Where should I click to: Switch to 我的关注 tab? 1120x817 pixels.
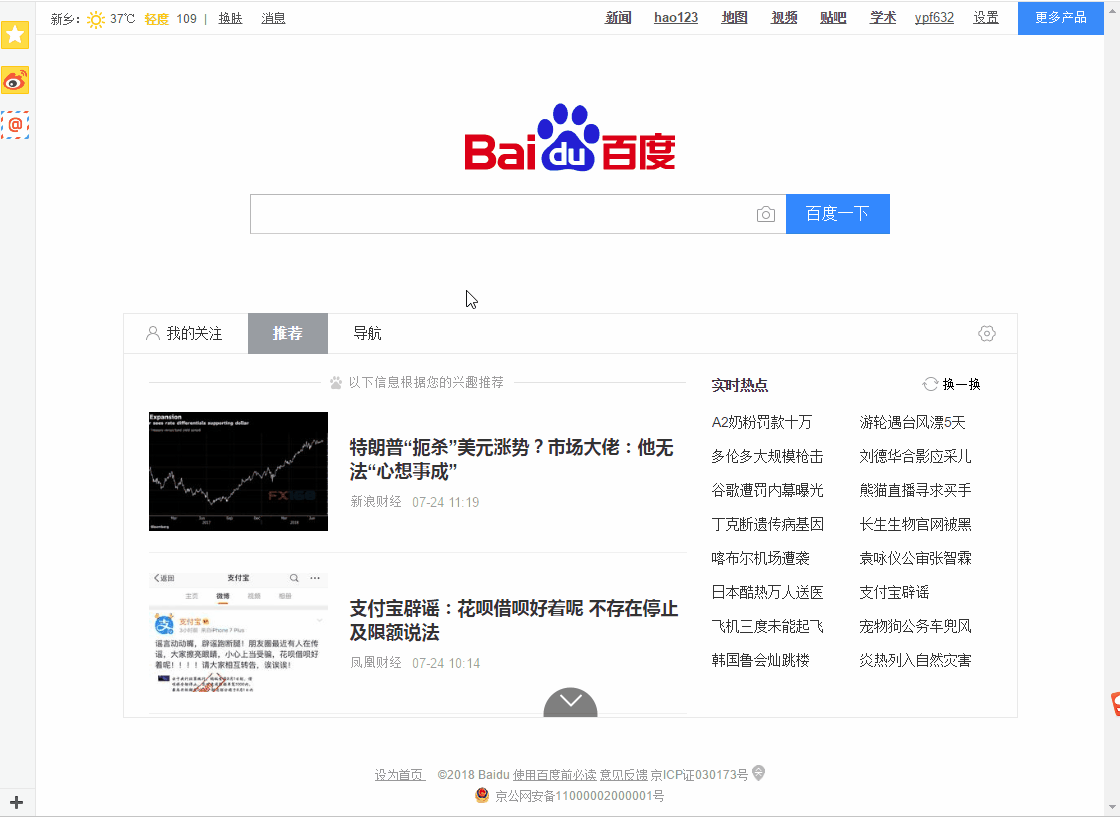pos(185,334)
